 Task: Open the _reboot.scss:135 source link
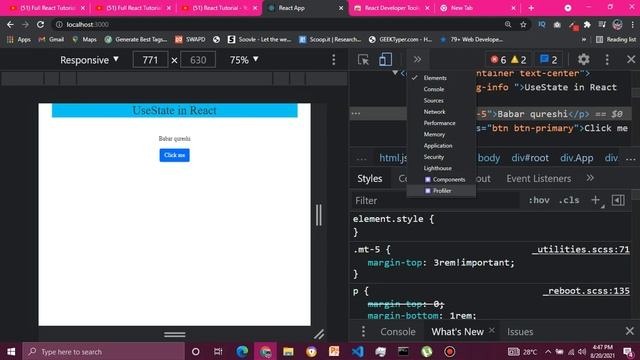586,291
